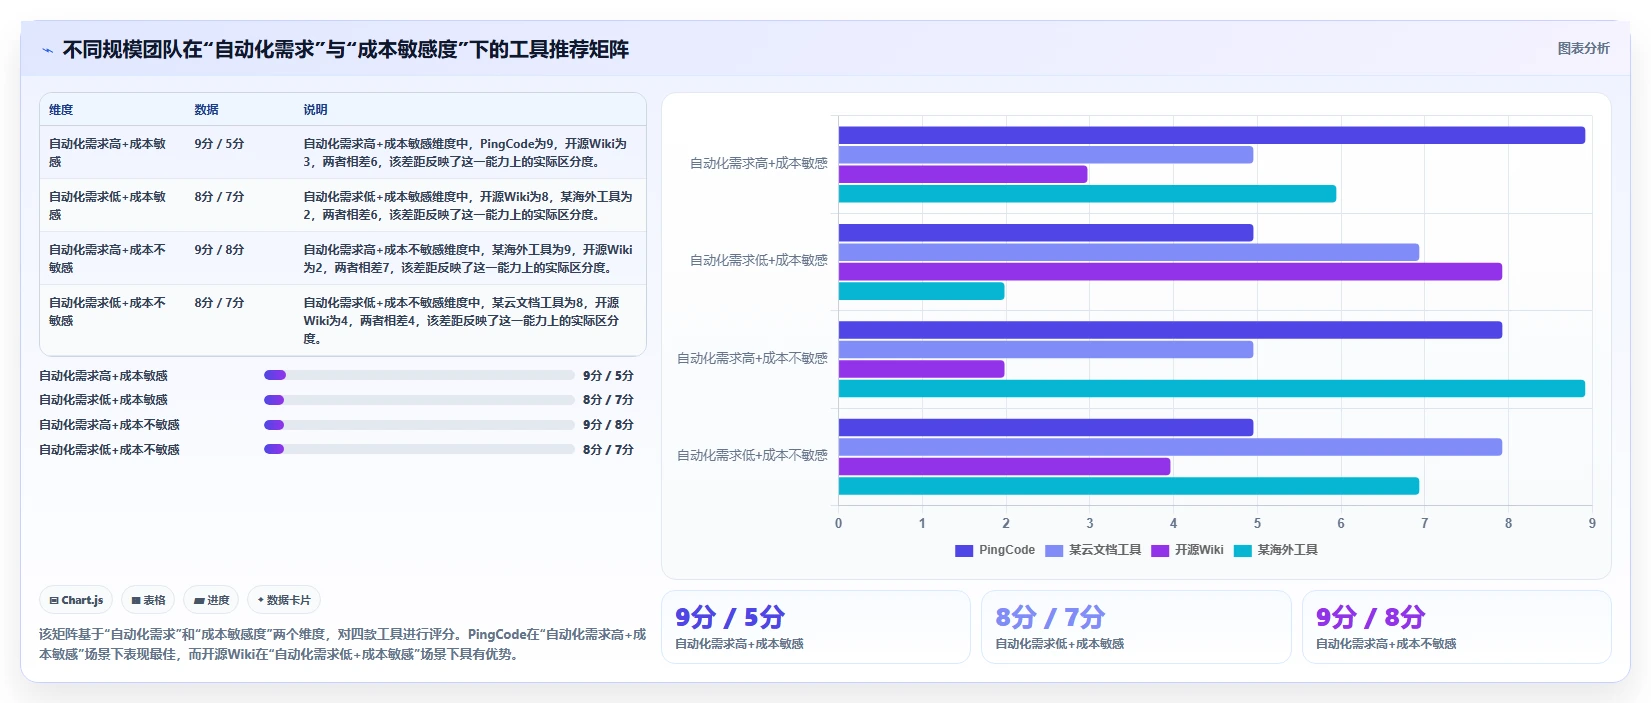The image size is (1651, 703).
Task: Click the 数据 column header
Action: [x=206, y=110]
